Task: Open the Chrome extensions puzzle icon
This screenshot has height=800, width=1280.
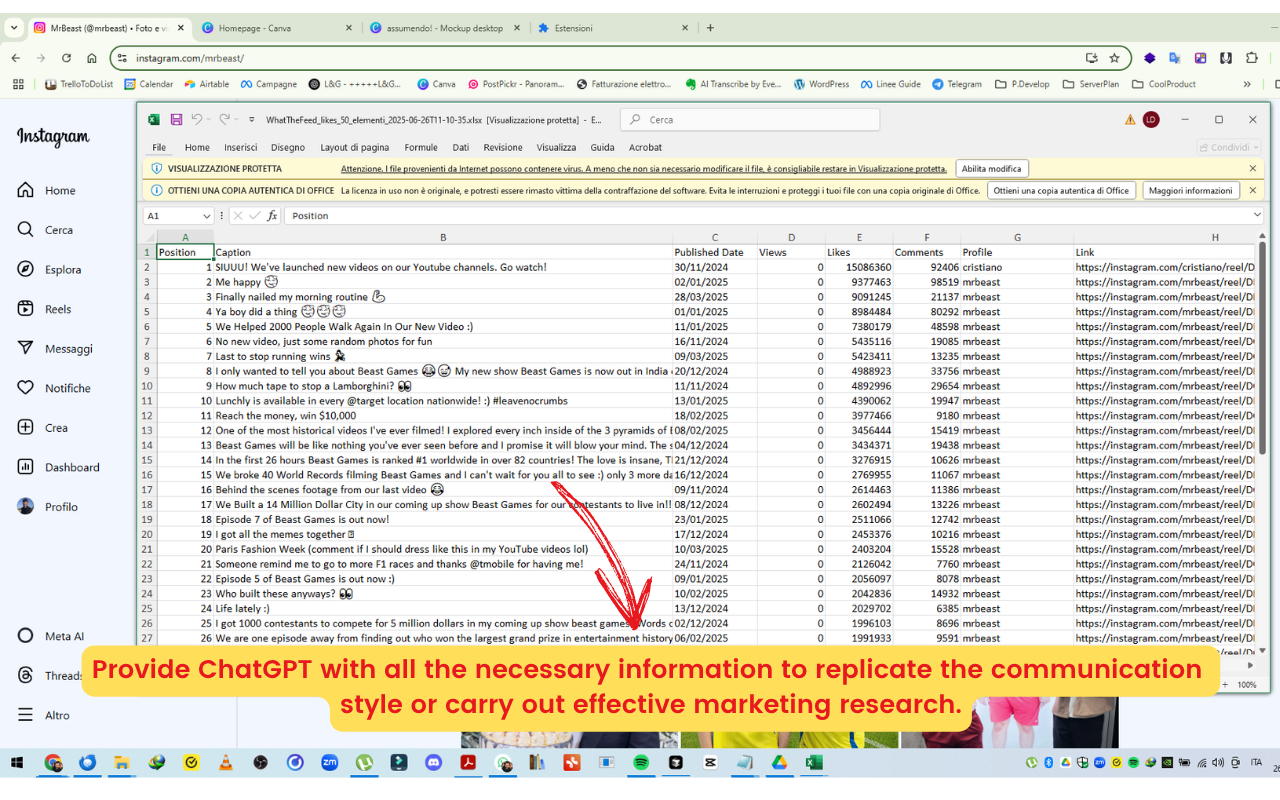Action: point(1251,58)
